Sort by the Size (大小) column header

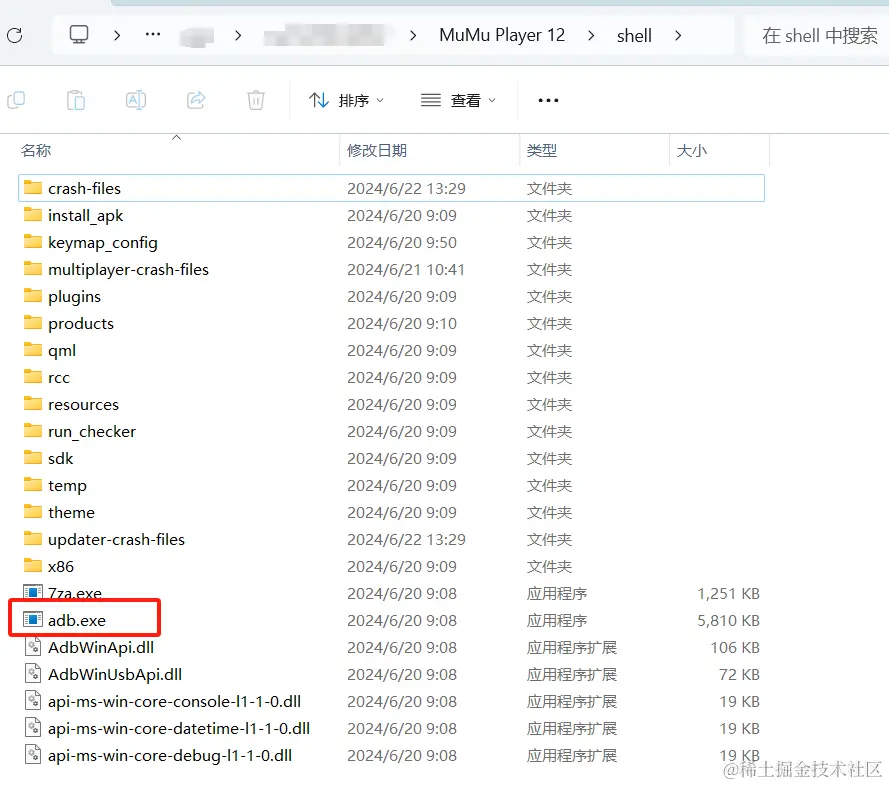coord(692,150)
